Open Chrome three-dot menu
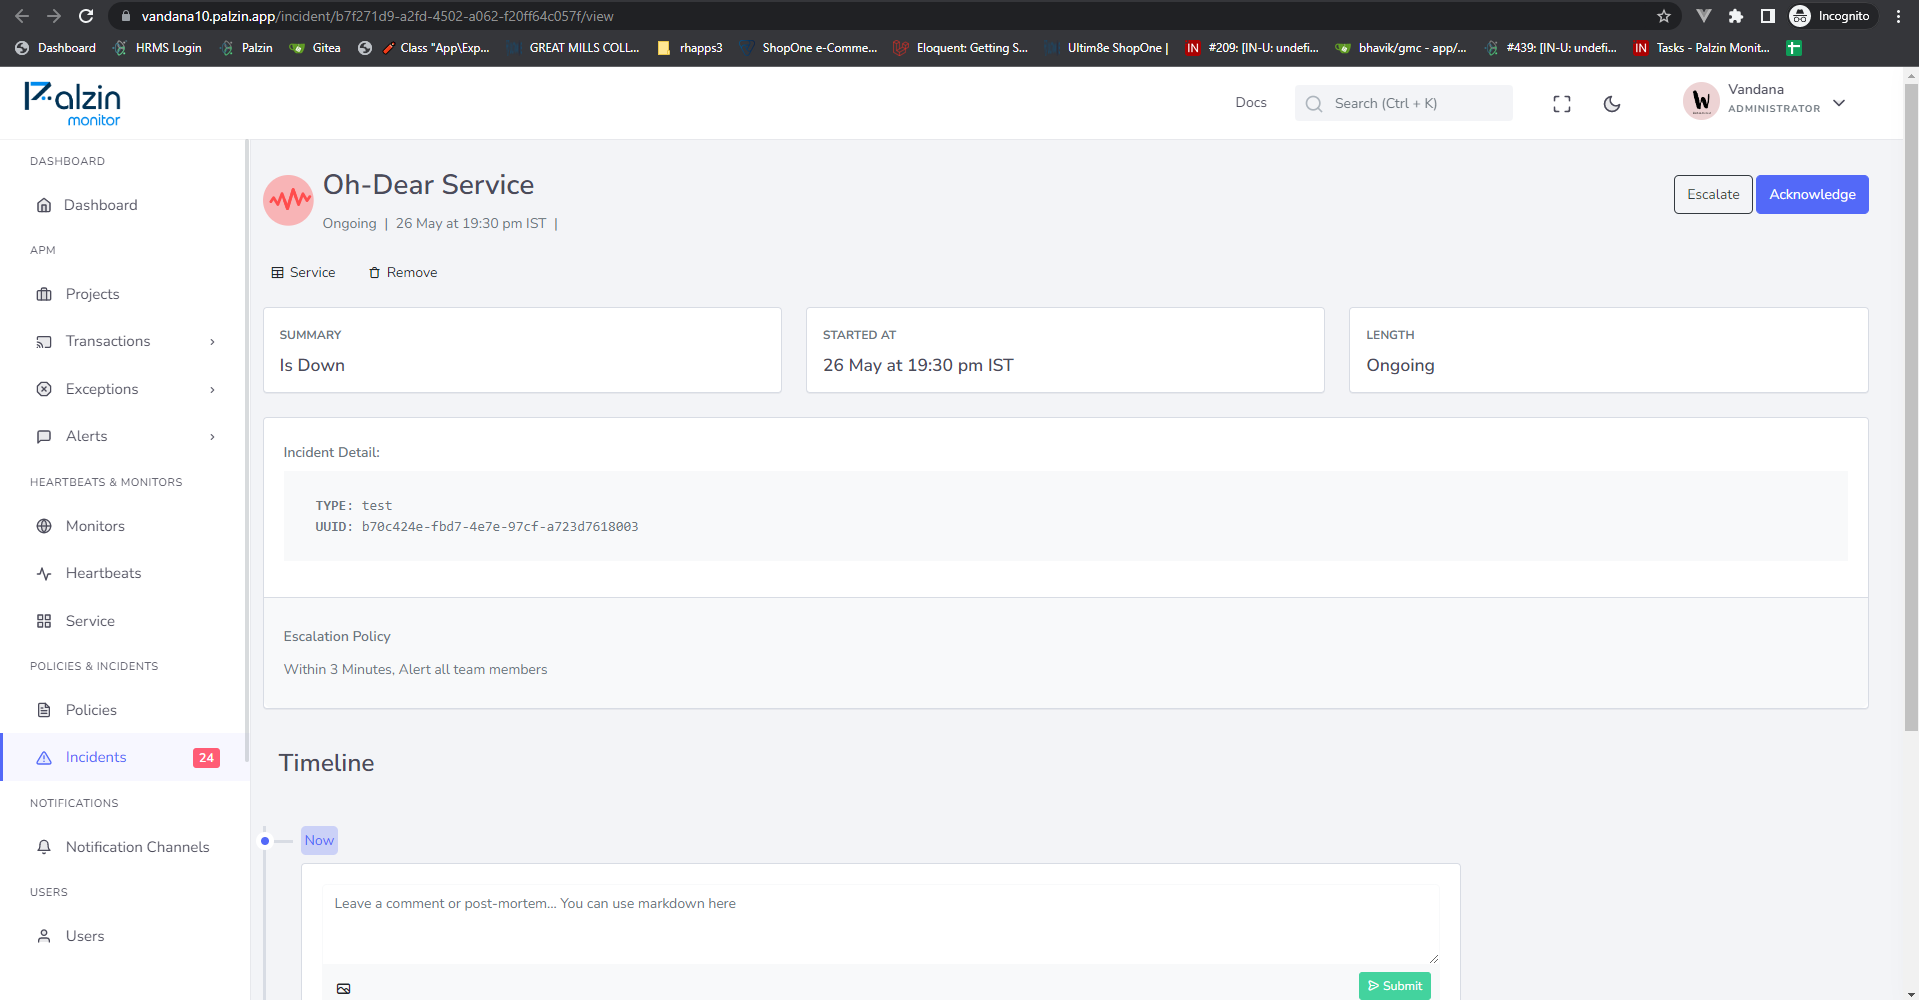Image resolution: width=1919 pixels, height=1000 pixels. (1898, 16)
